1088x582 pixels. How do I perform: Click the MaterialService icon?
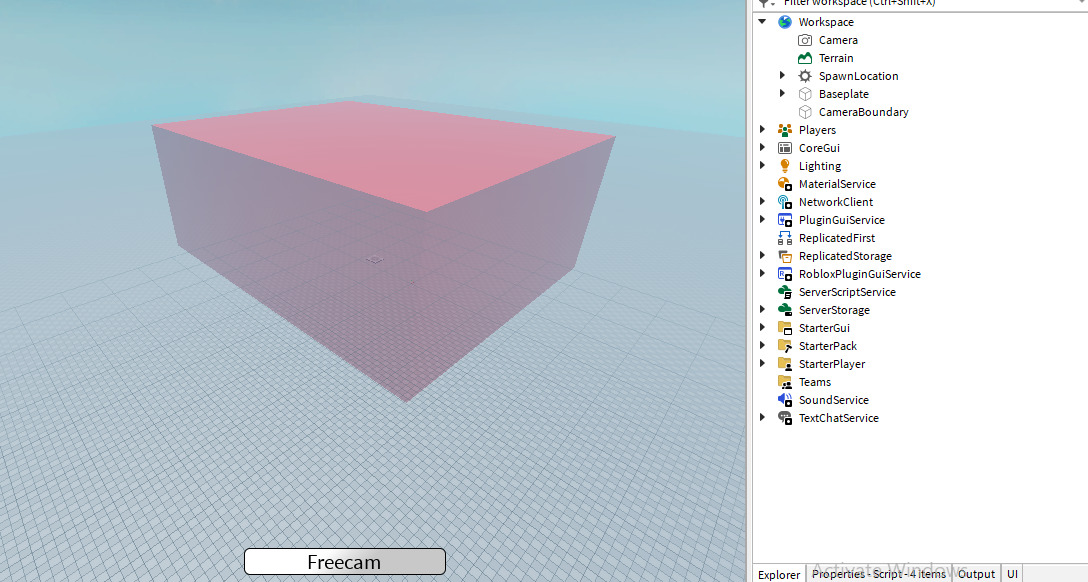786,184
